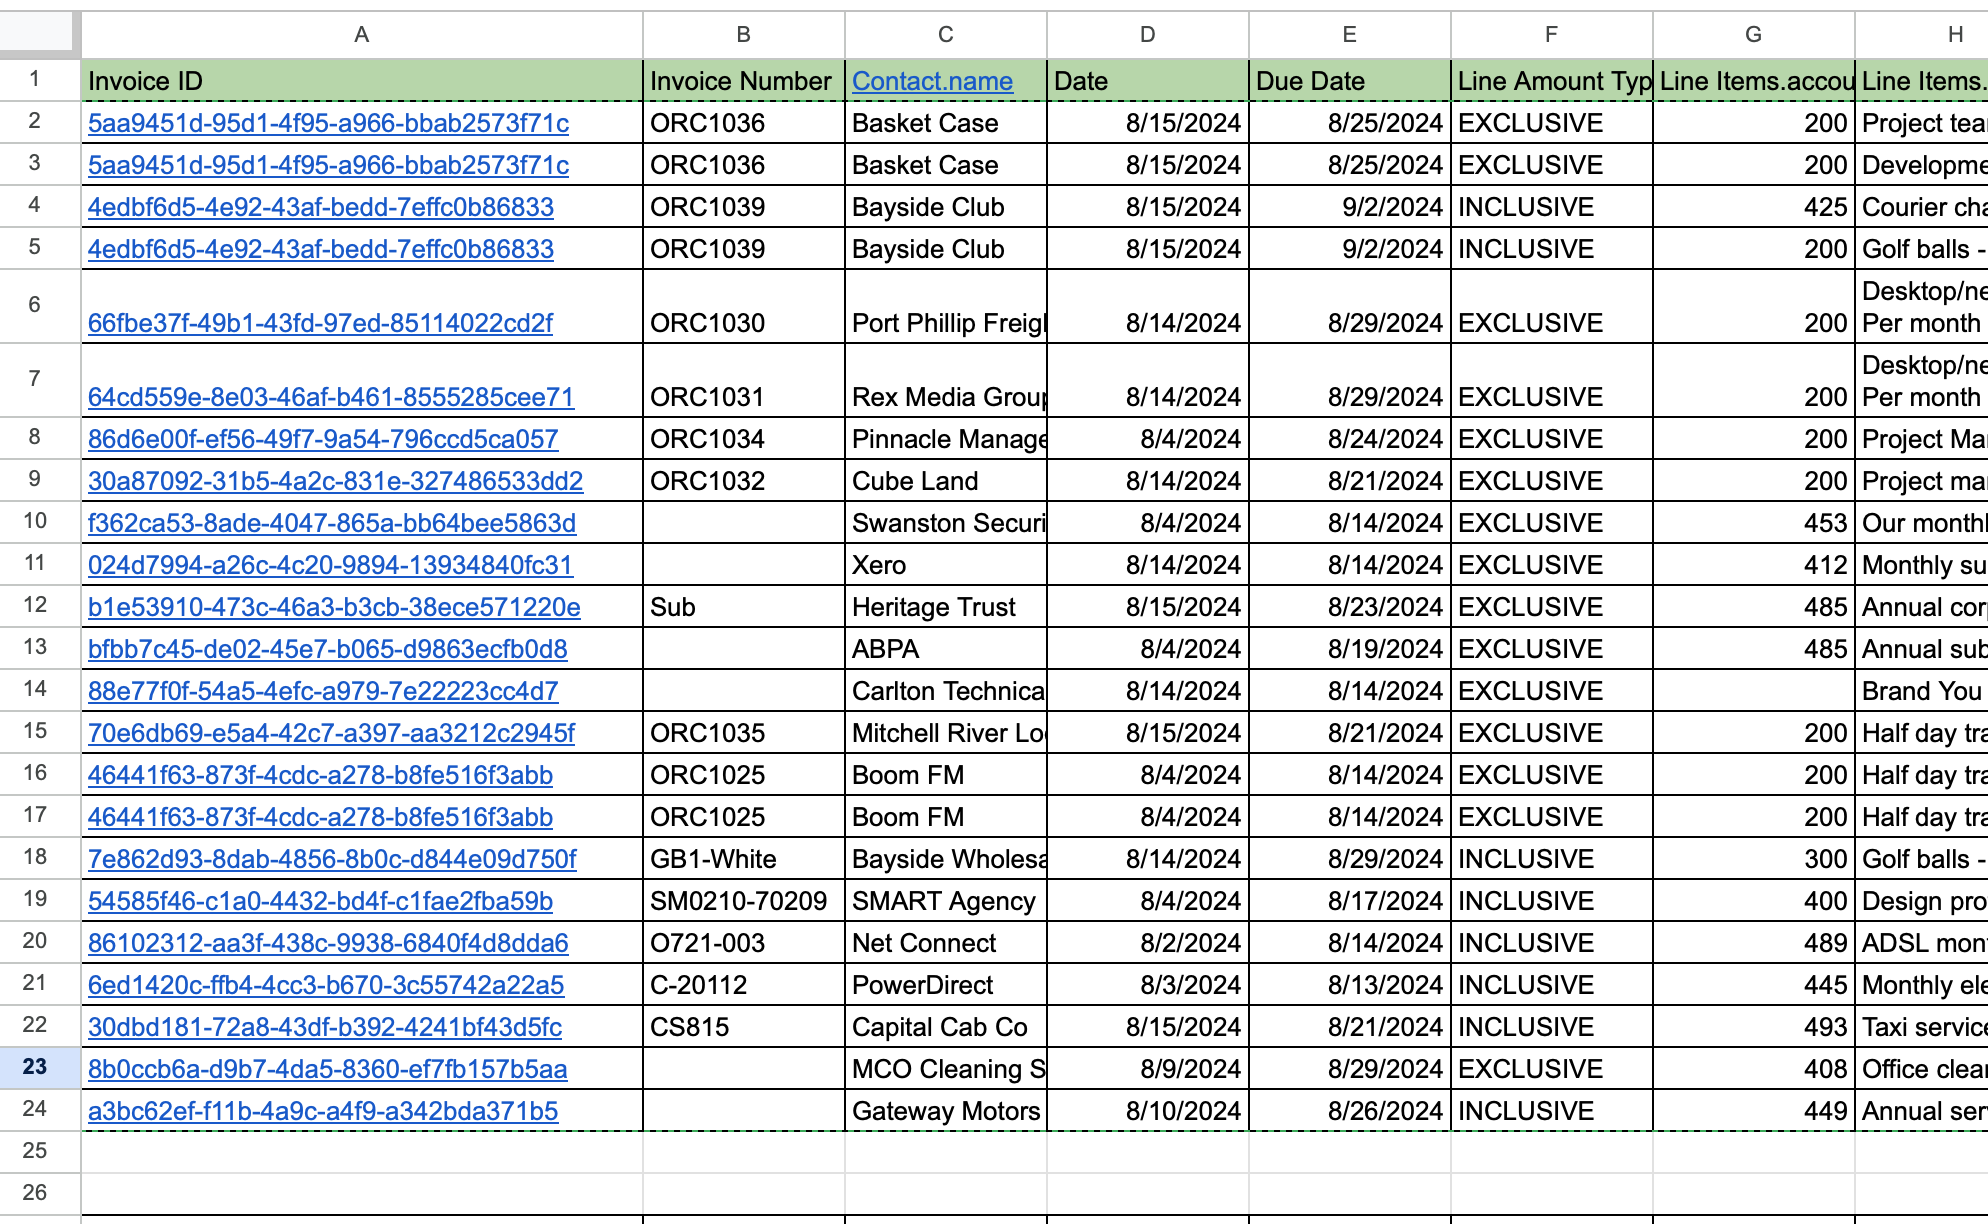The height and width of the screenshot is (1224, 1988).
Task: Open invoice link 6ed1420c-ffb4-4cc3-b670-3c55742a22a5
Action: coord(326,985)
